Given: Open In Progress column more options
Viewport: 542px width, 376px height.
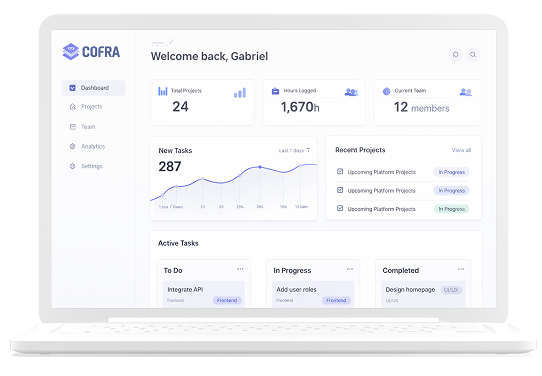Looking at the screenshot, I should click(x=350, y=269).
